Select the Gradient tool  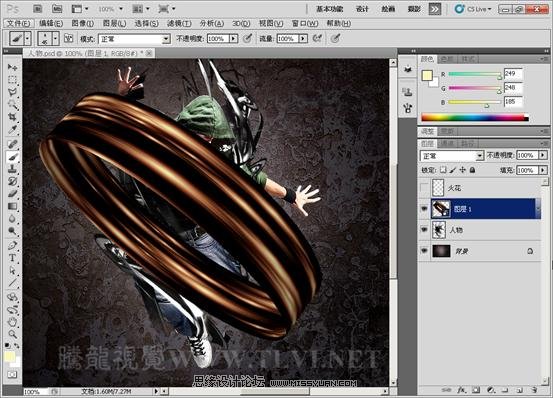click(x=12, y=206)
